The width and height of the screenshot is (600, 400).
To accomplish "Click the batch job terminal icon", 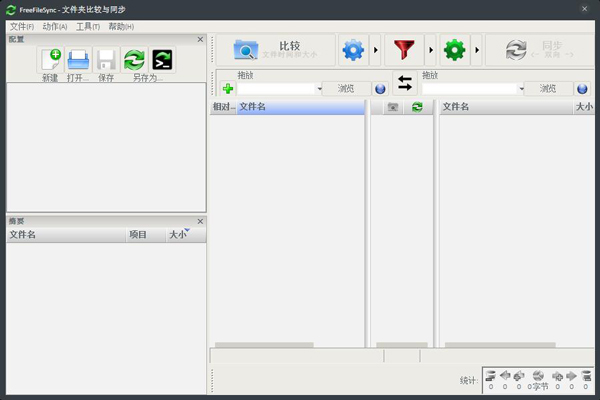I will click(162, 60).
